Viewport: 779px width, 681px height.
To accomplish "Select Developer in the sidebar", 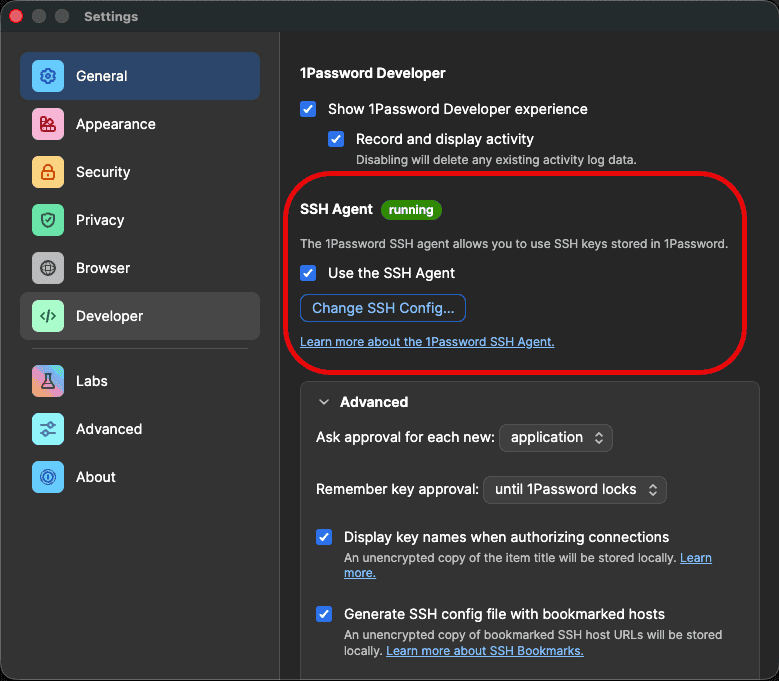I will coord(140,316).
